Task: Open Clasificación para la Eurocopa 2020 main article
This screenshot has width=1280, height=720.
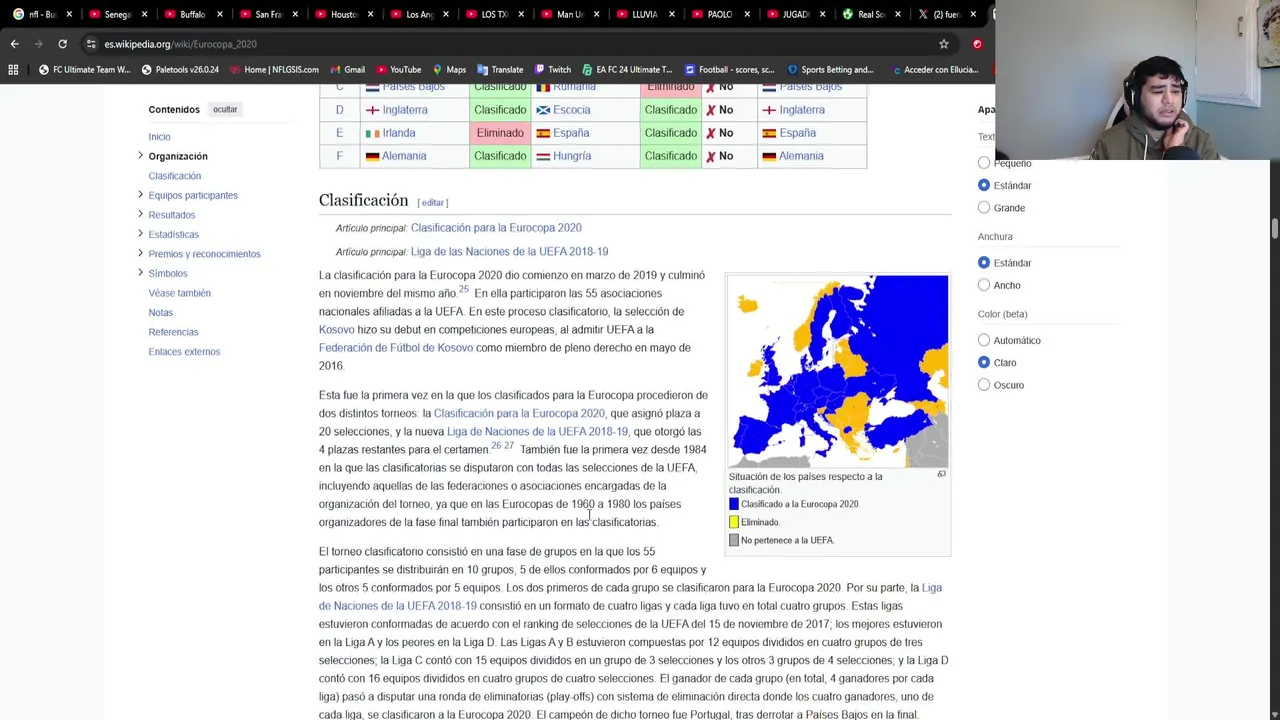Action: point(496,228)
